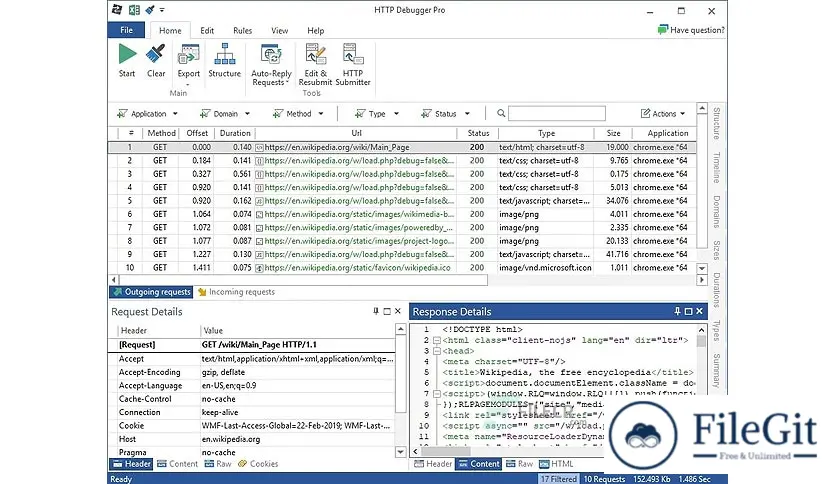Open the Help ribbon tab
Screen dimensions: 836x484
pos(315,30)
